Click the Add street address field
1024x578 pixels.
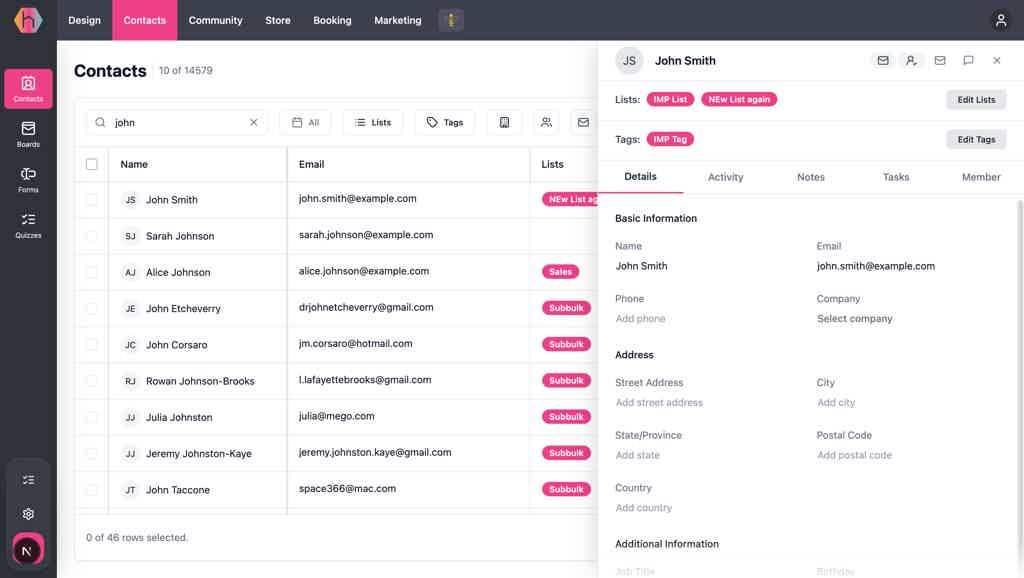point(659,402)
